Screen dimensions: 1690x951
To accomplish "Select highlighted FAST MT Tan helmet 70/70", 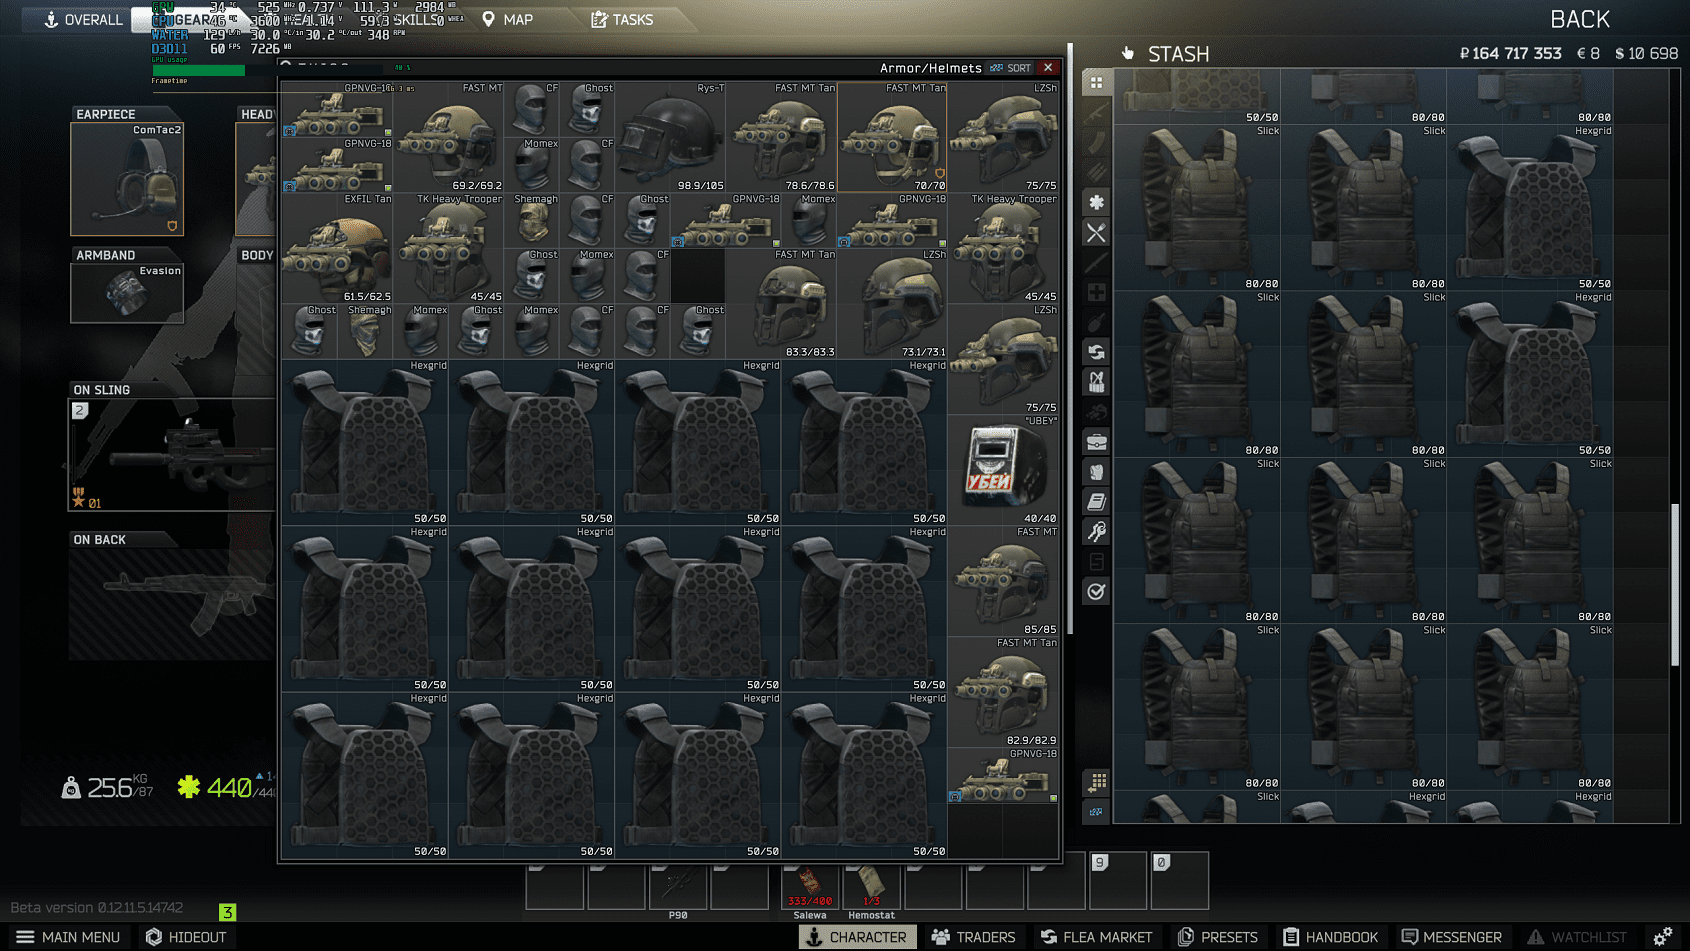I will (x=892, y=137).
